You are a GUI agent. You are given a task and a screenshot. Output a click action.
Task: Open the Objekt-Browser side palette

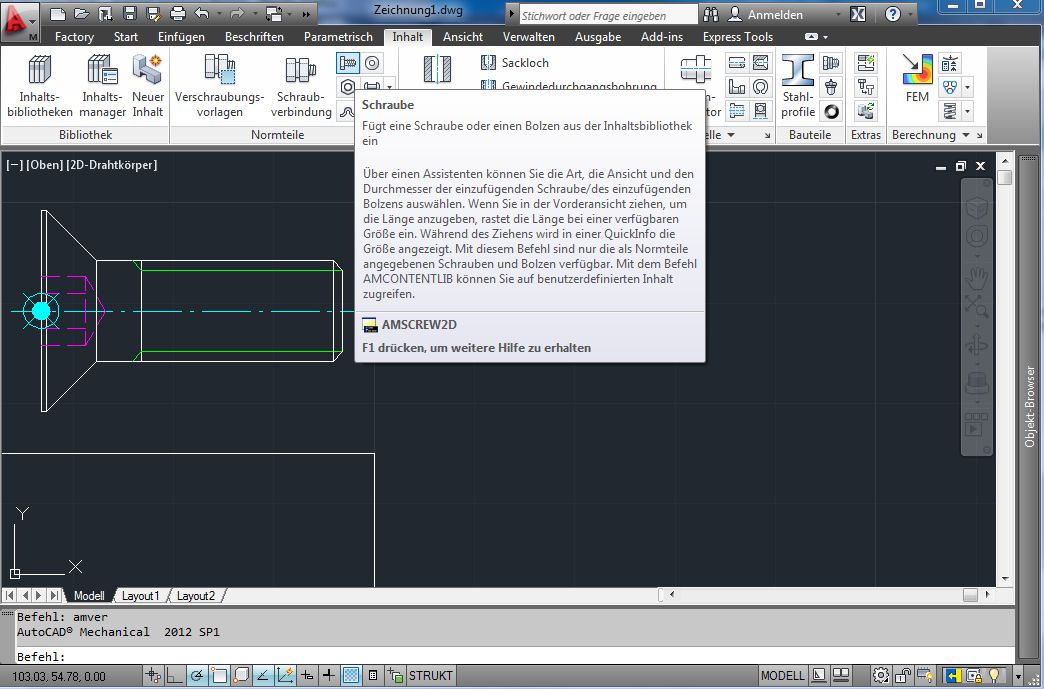tap(1030, 406)
